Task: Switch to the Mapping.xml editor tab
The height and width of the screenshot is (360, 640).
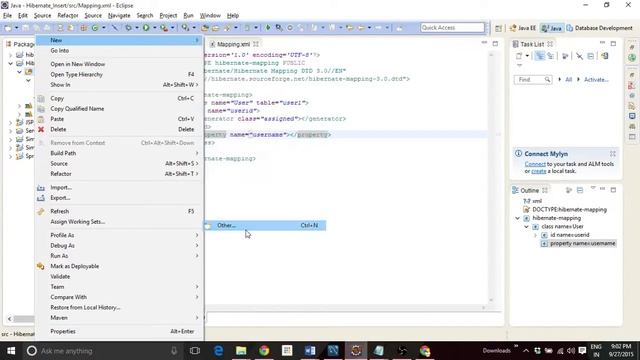Action: tap(233, 44)
